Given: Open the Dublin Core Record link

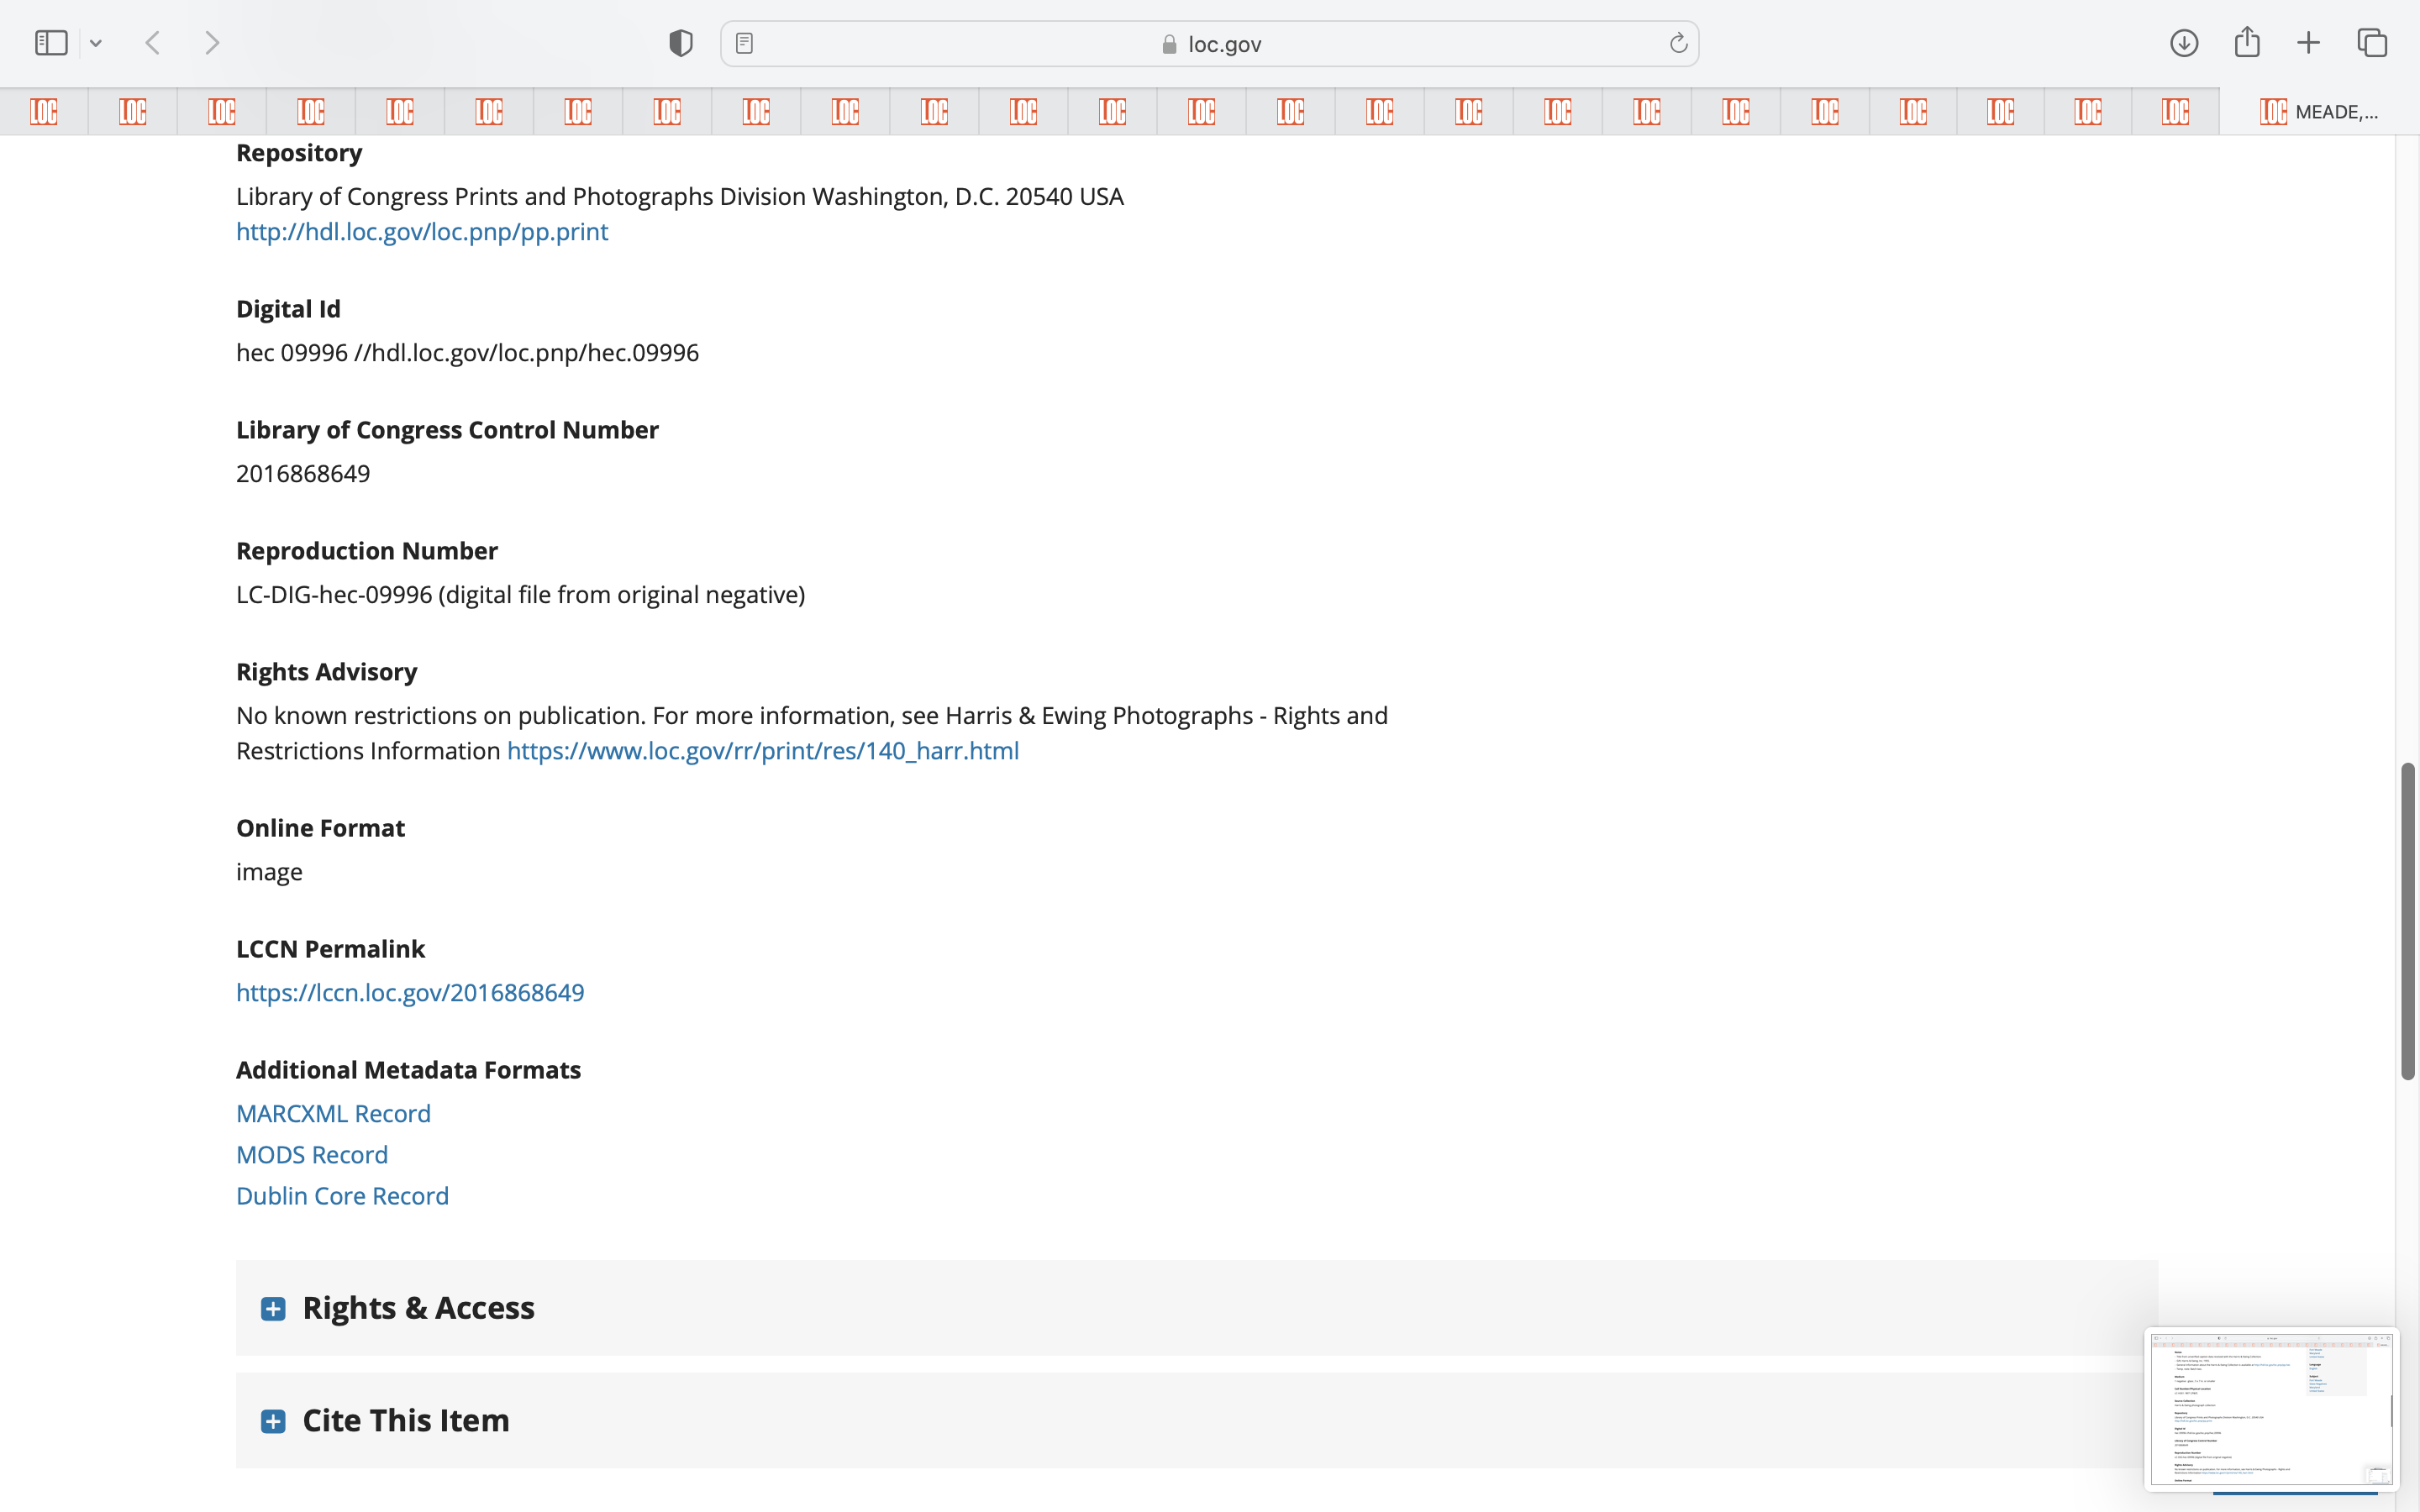Looking at the screenshot, I should pos(342,1196).
